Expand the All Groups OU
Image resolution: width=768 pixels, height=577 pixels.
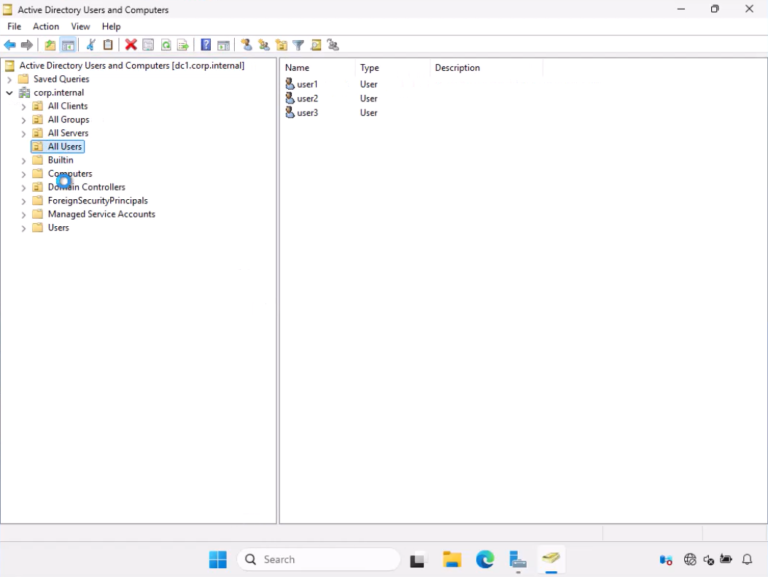[x=24, y=120]
